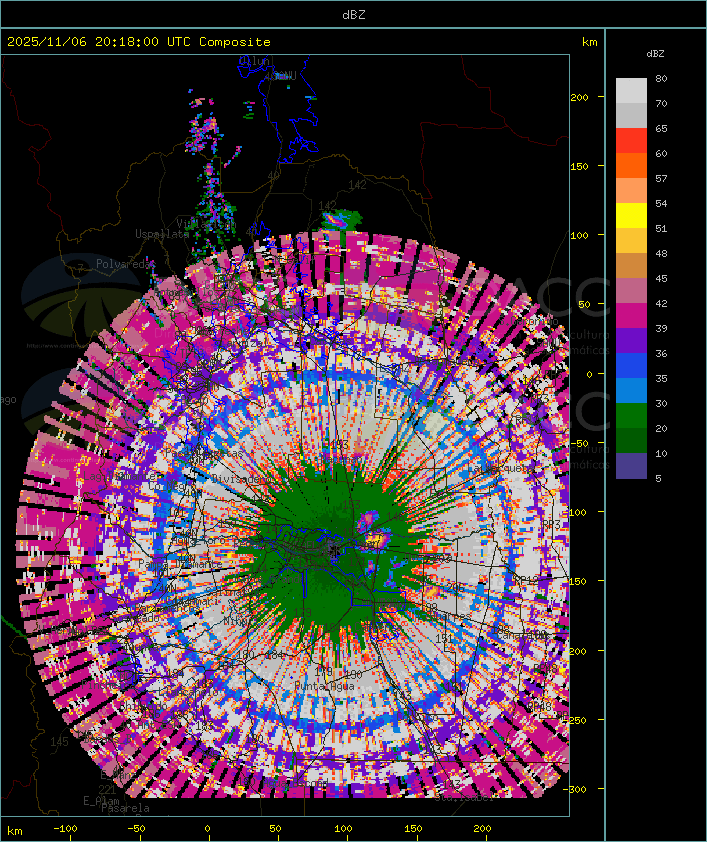This screenshot has height=842, width=707.
Task: Click the 200 tick on the right axis
Action: point(579,97)
